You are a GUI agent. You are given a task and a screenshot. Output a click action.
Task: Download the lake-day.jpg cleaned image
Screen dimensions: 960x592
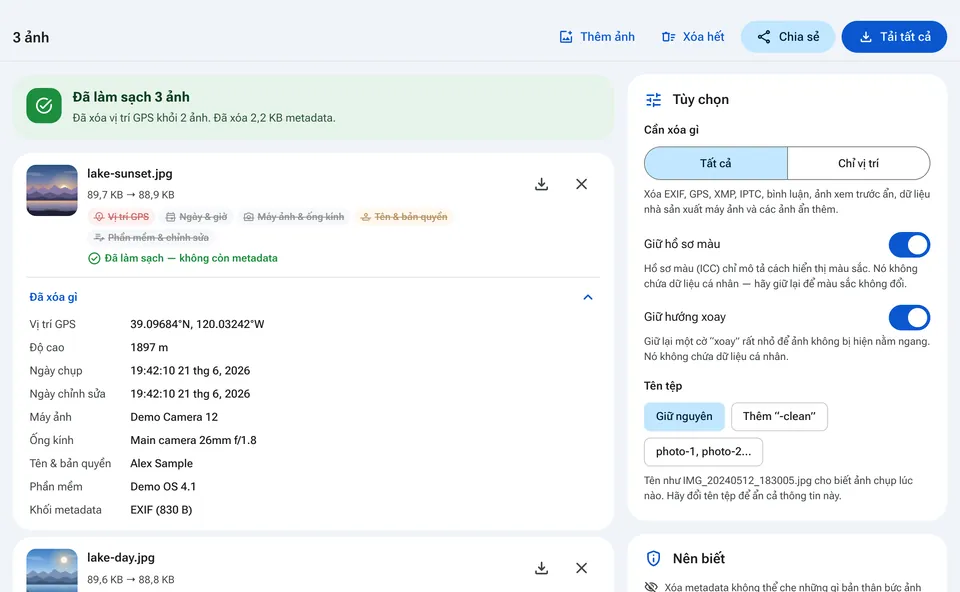541,568
